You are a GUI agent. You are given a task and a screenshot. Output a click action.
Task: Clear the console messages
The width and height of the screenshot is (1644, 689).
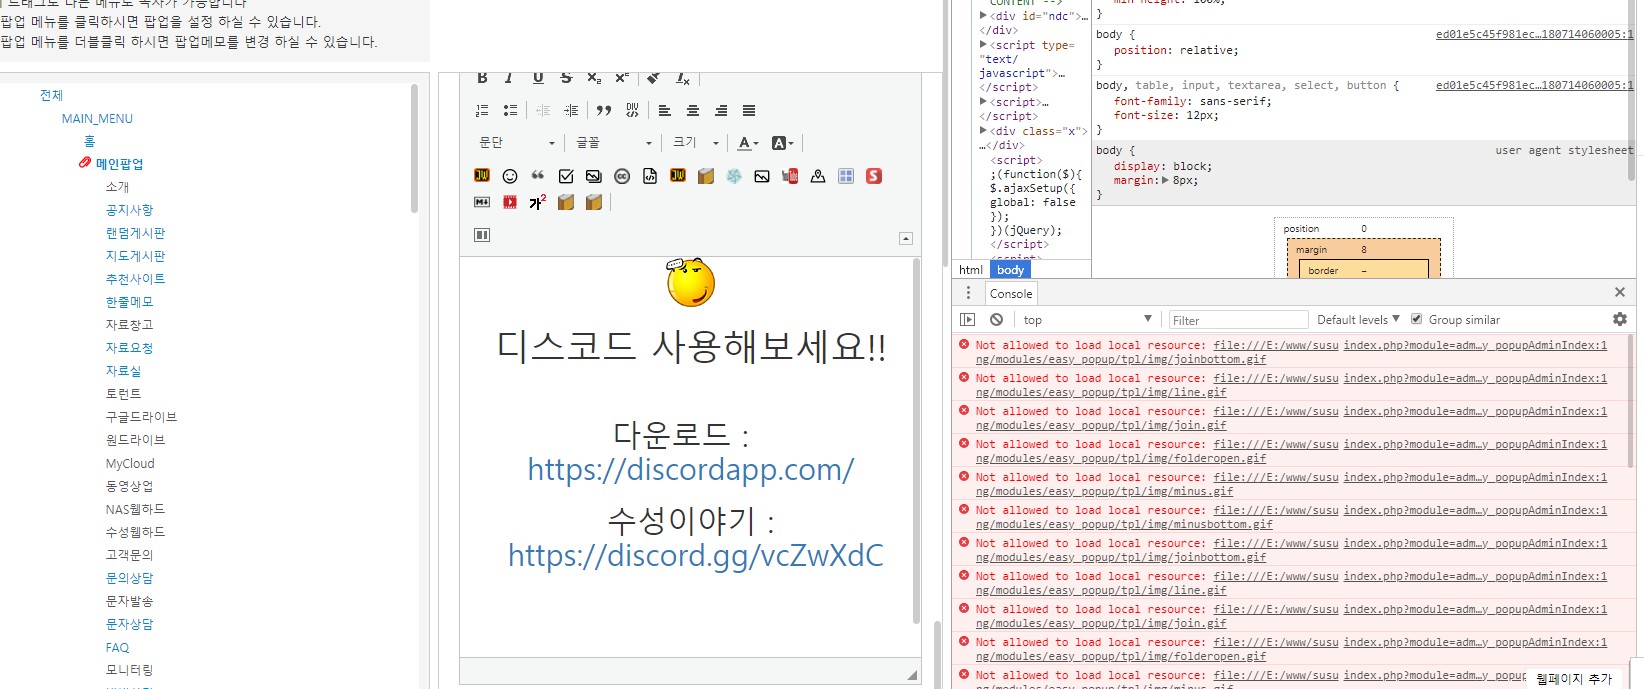click(996, 319)
